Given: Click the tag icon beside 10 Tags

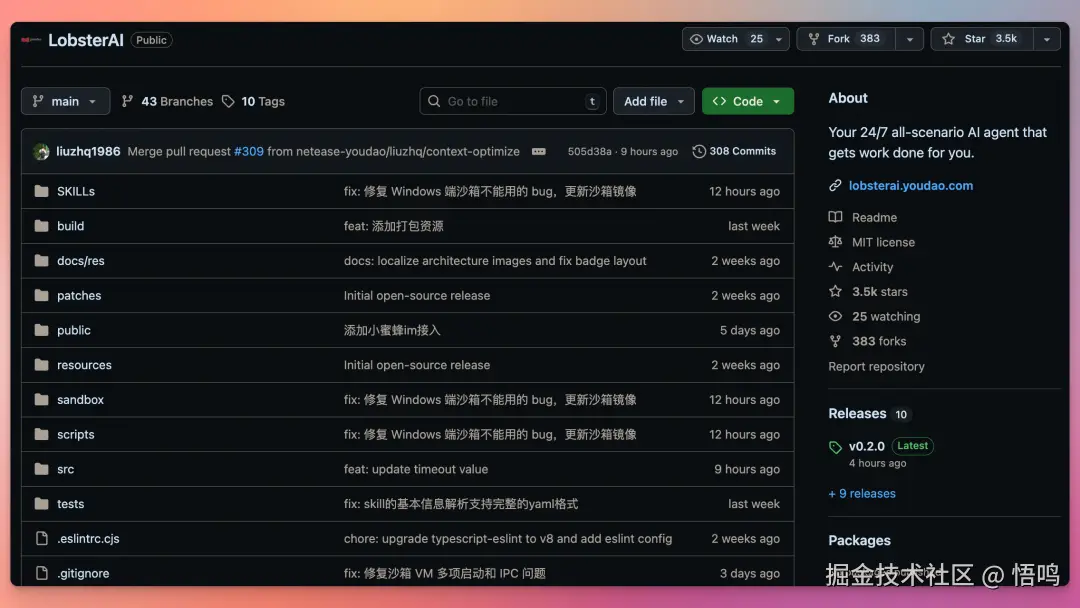Looking at the screenshot, I should click(228, 101).
